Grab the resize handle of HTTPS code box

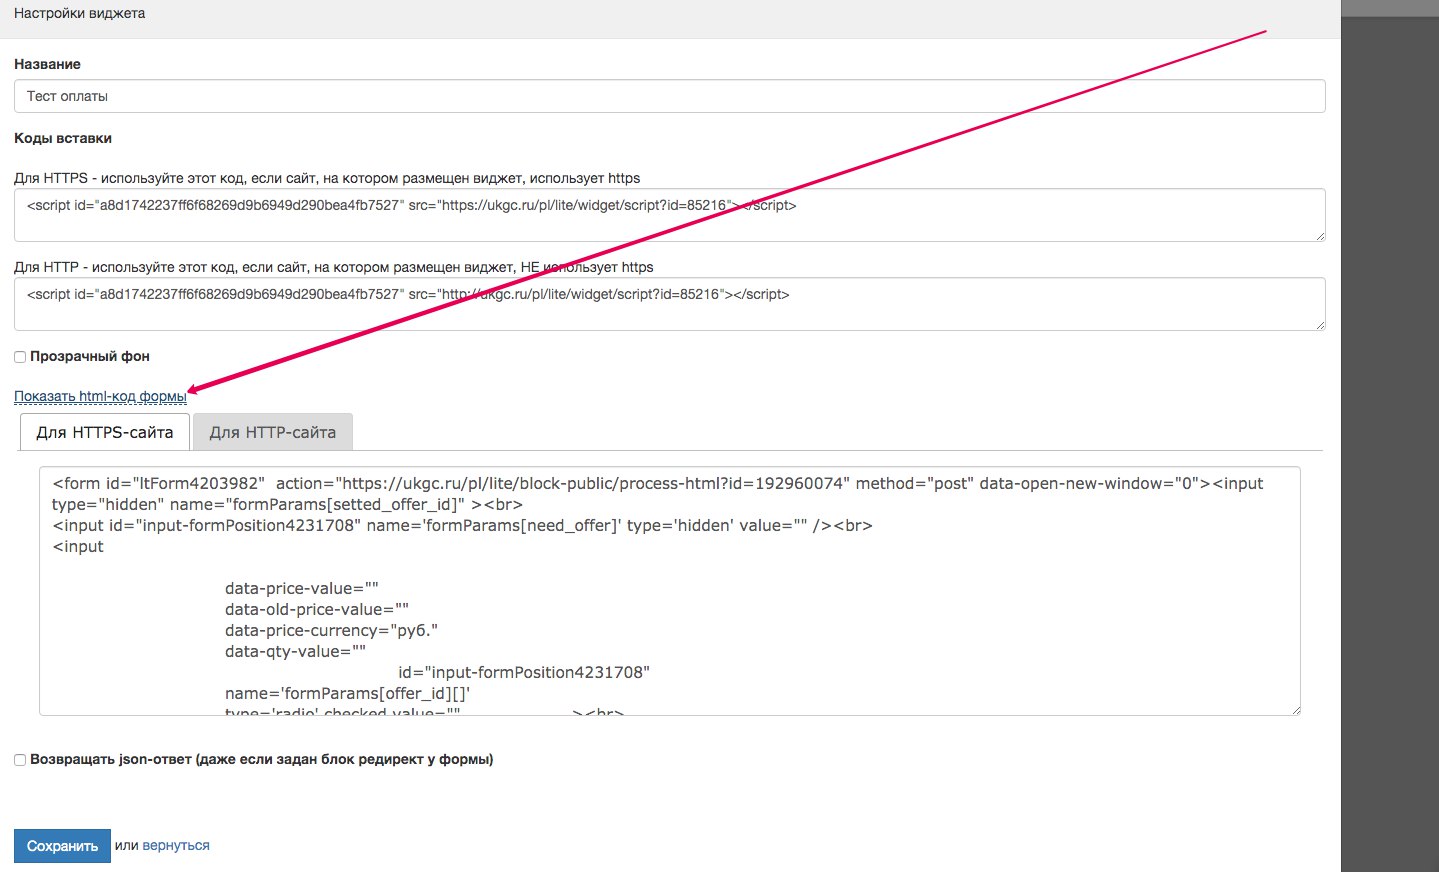[x=1320, y=236]
